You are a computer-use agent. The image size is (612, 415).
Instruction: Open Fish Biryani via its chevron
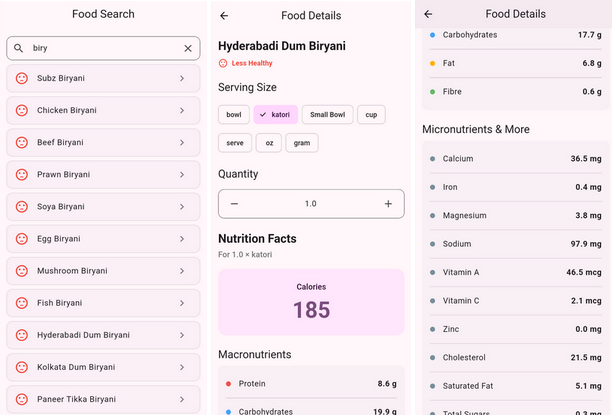pos(182,303)
